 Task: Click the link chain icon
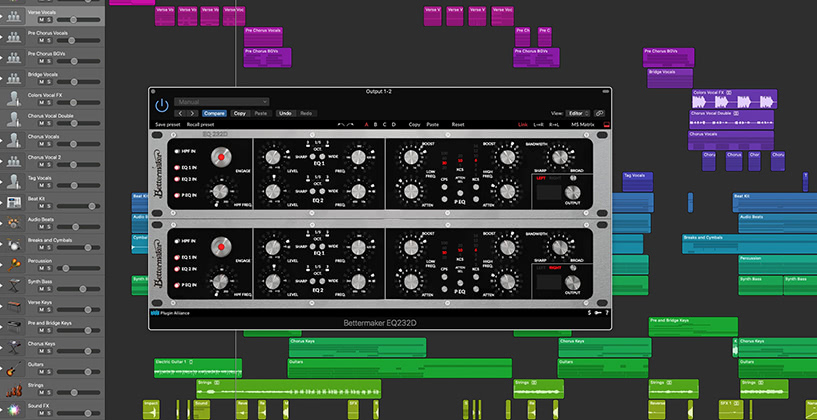point(599,113)
